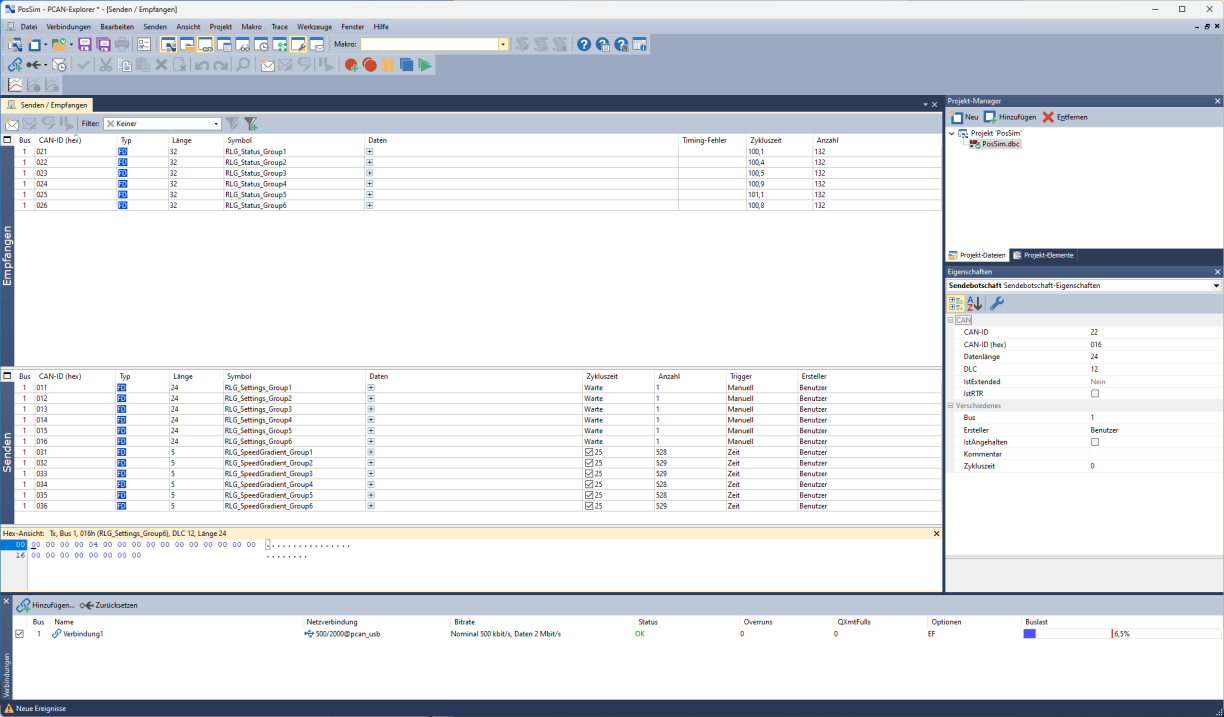Close the Projekt-Manager panel
Viewport: 1224px width, 717px height.
click(x=1217, y=101)
